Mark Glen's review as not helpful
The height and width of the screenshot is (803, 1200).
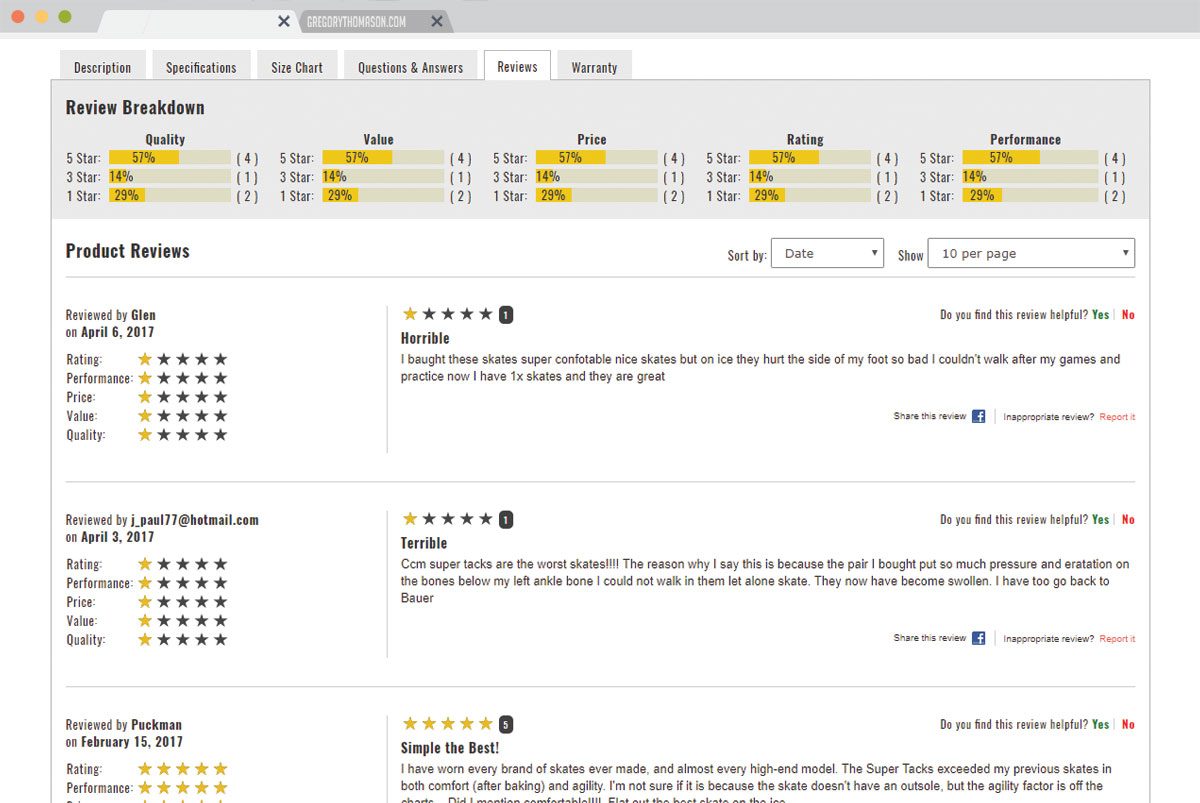tap(1128, 315)
